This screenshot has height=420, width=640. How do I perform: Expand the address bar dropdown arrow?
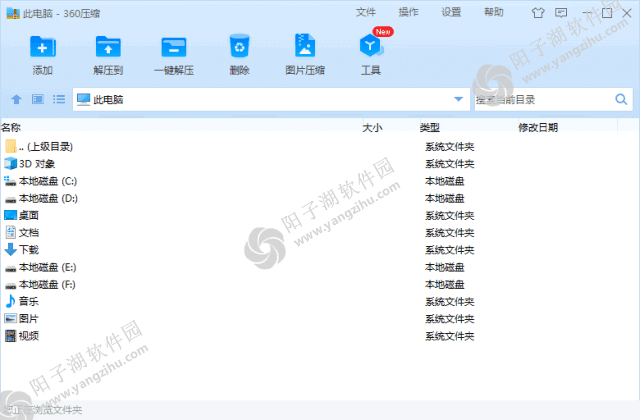pyautogui.click(x=458, y=99)
